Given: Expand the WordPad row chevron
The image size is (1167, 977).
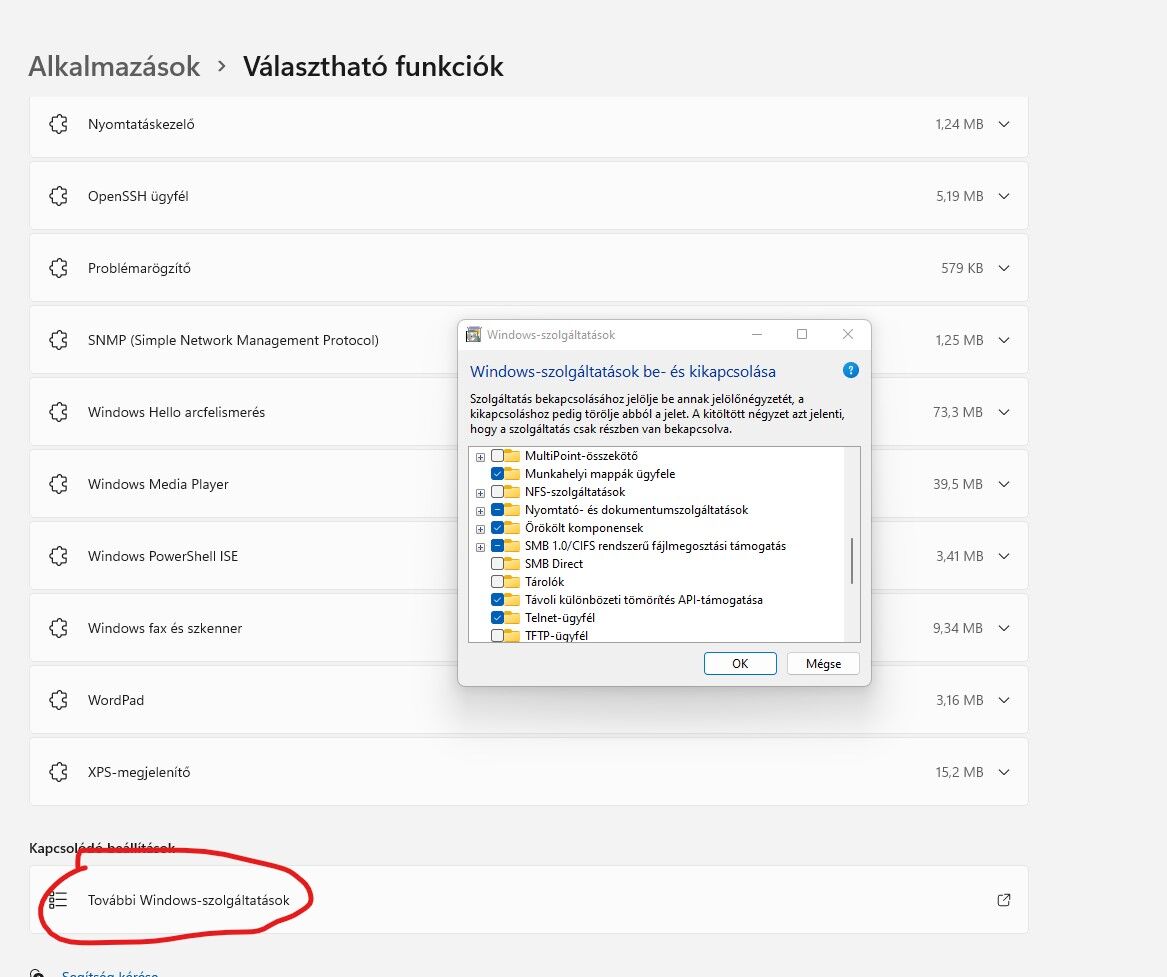Looking at the screenshot, I should coord(1003,700).
